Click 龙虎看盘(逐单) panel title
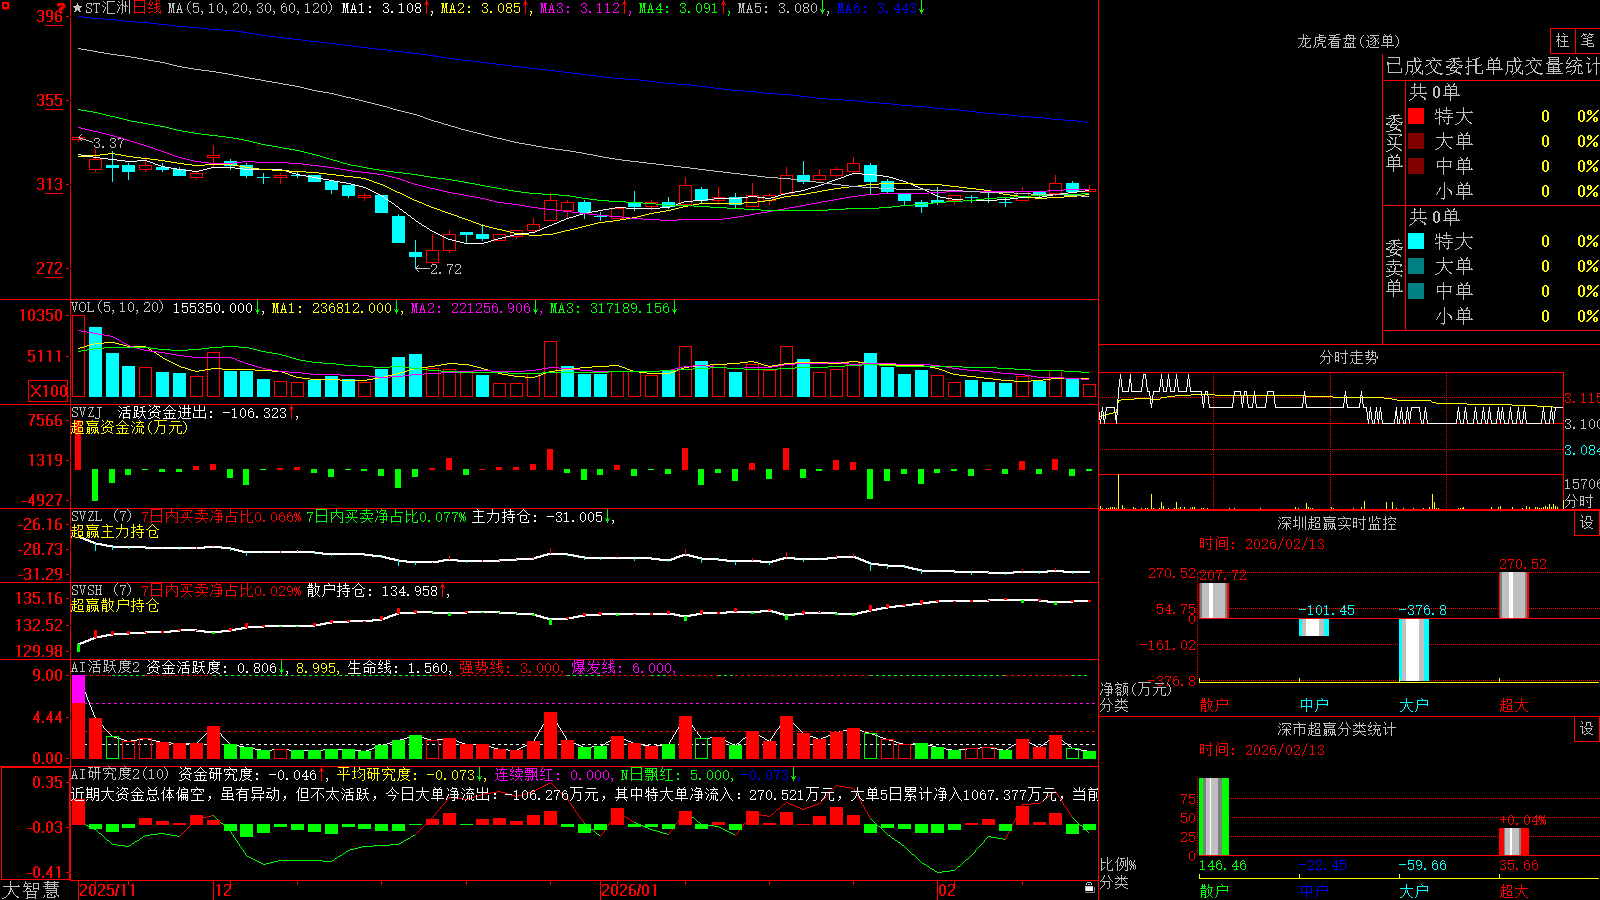The image size is (1600, 900). coord(1348,41)
